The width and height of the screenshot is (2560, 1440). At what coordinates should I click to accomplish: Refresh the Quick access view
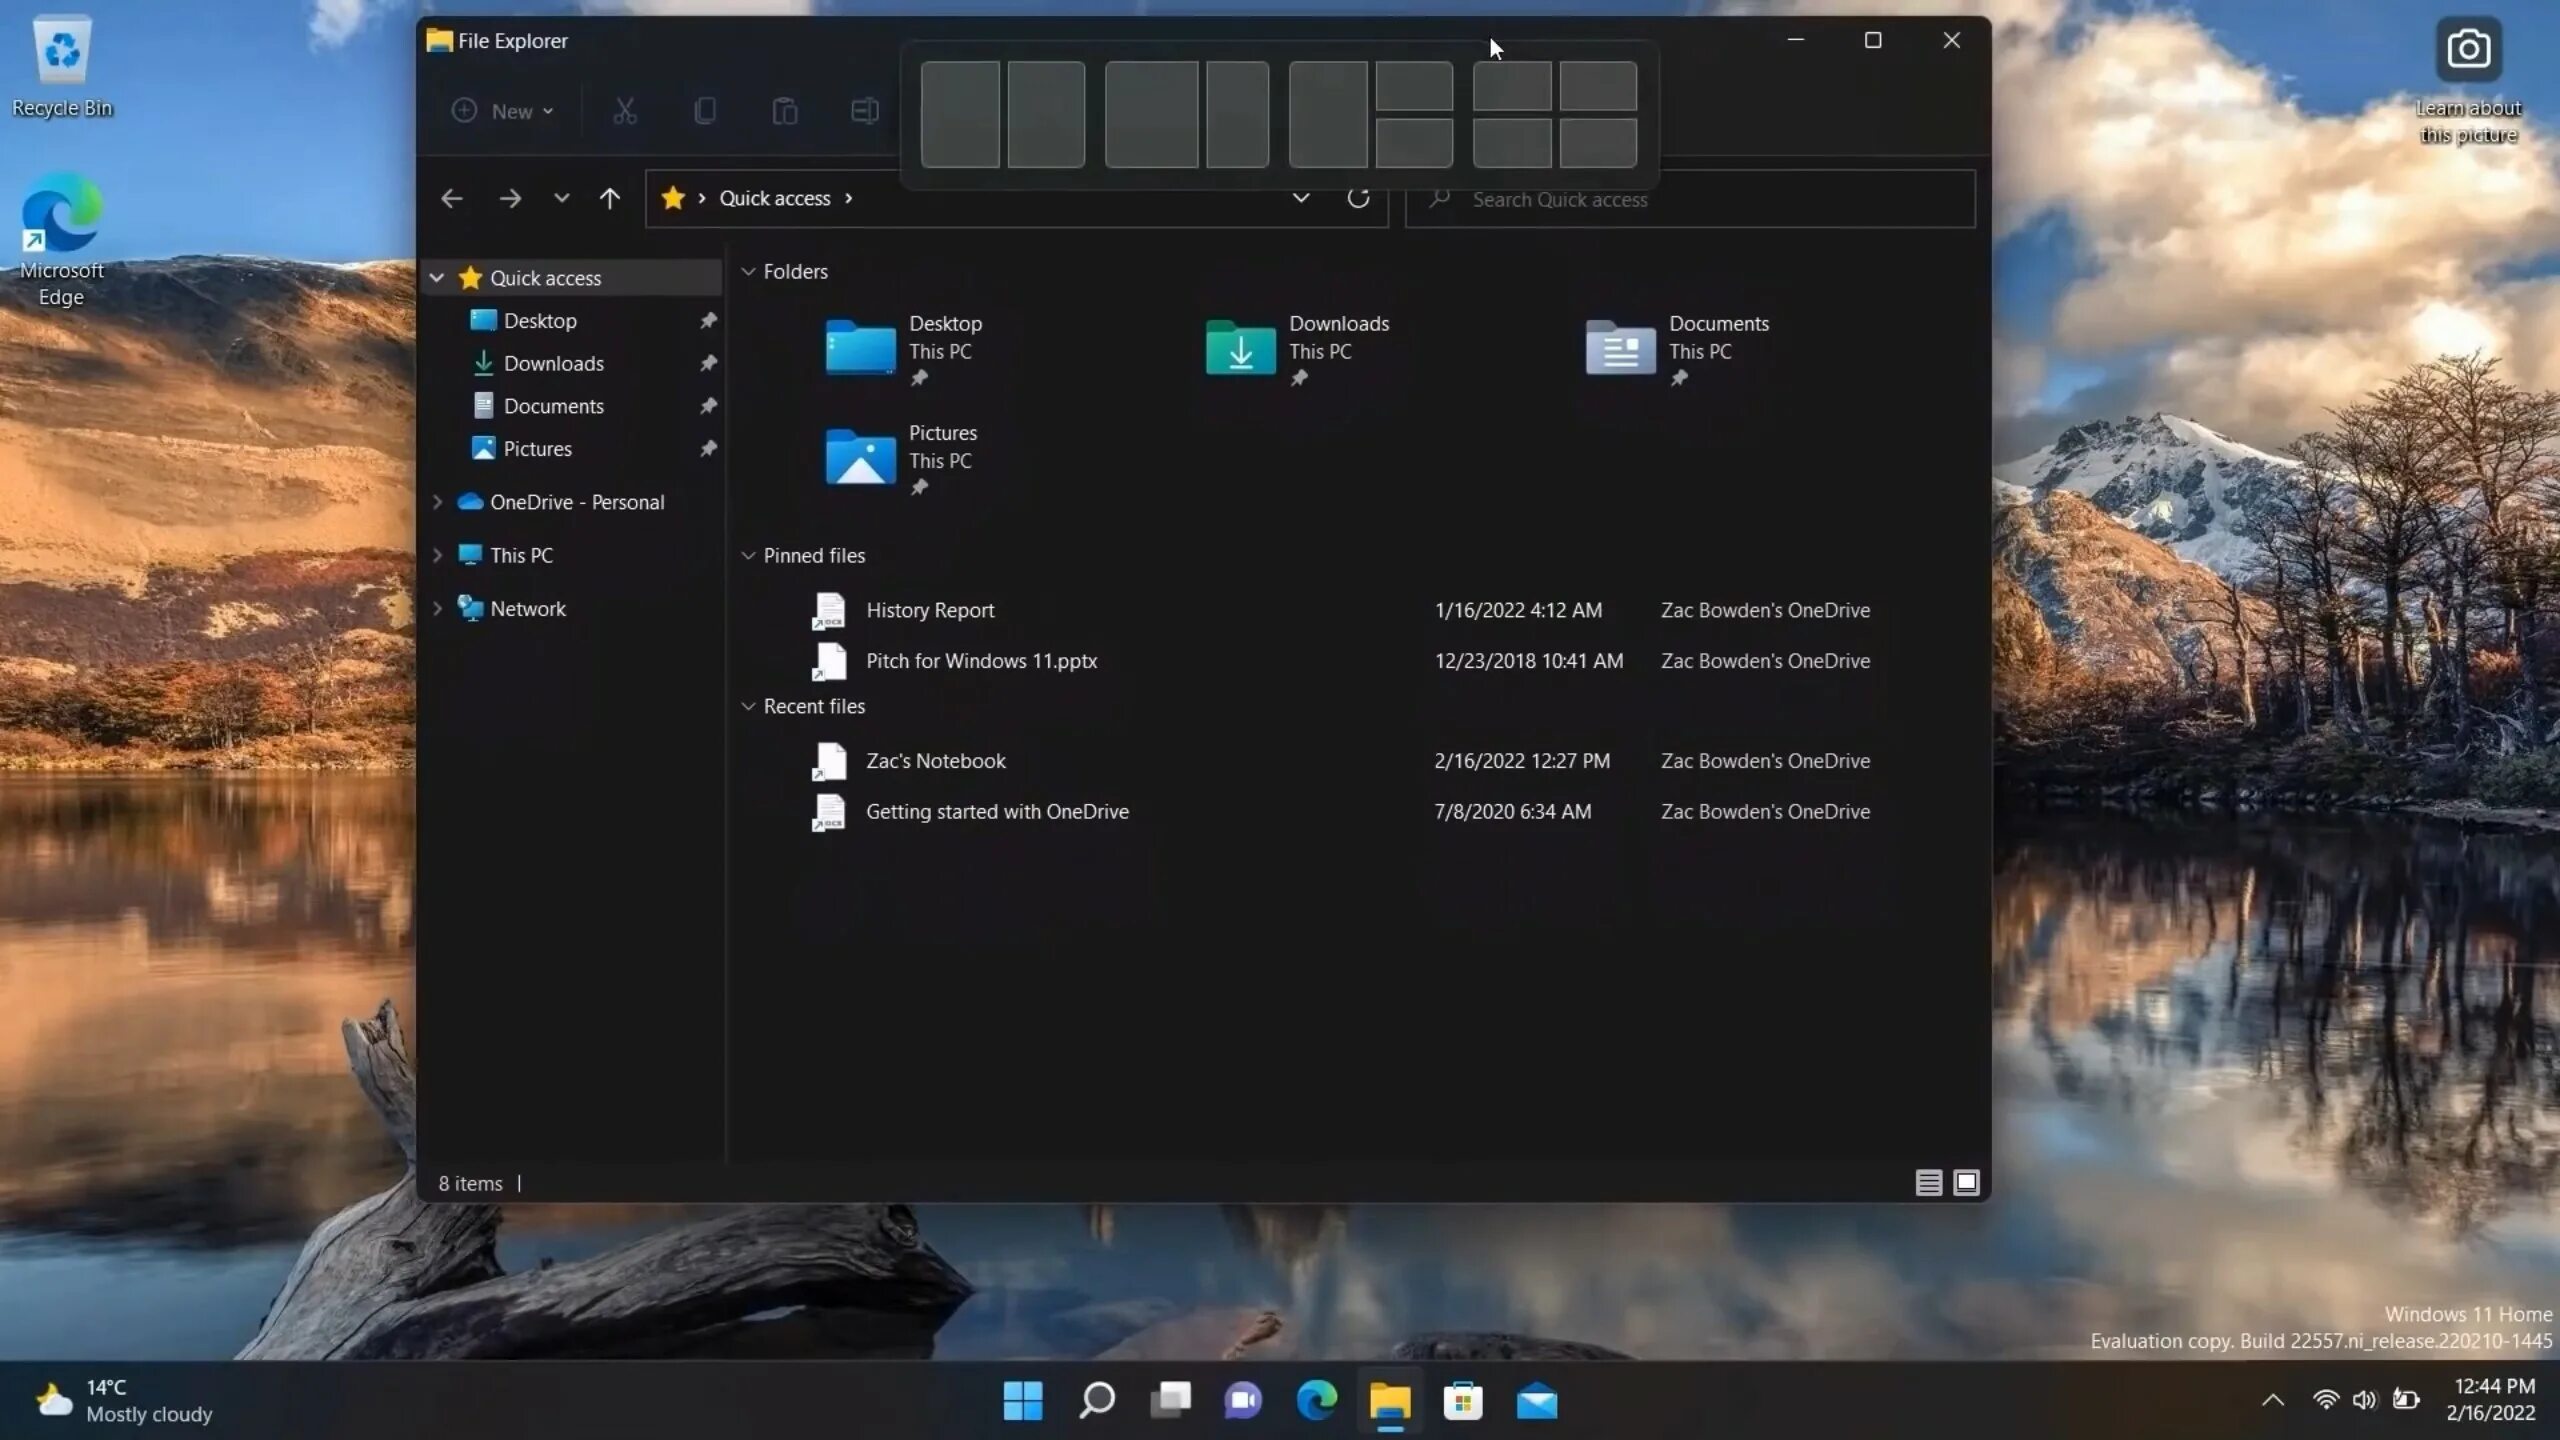(x=1357, y=198)
